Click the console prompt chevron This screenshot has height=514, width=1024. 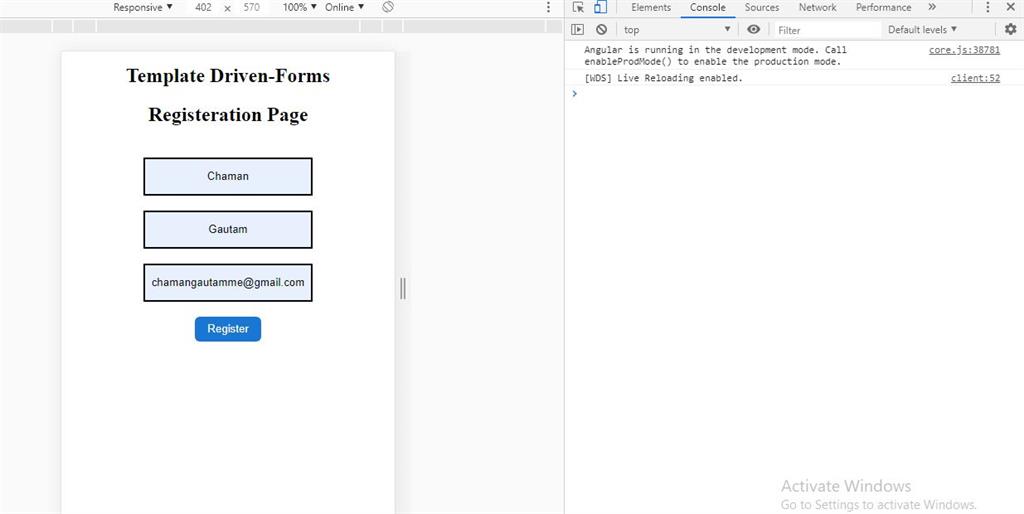575,93
